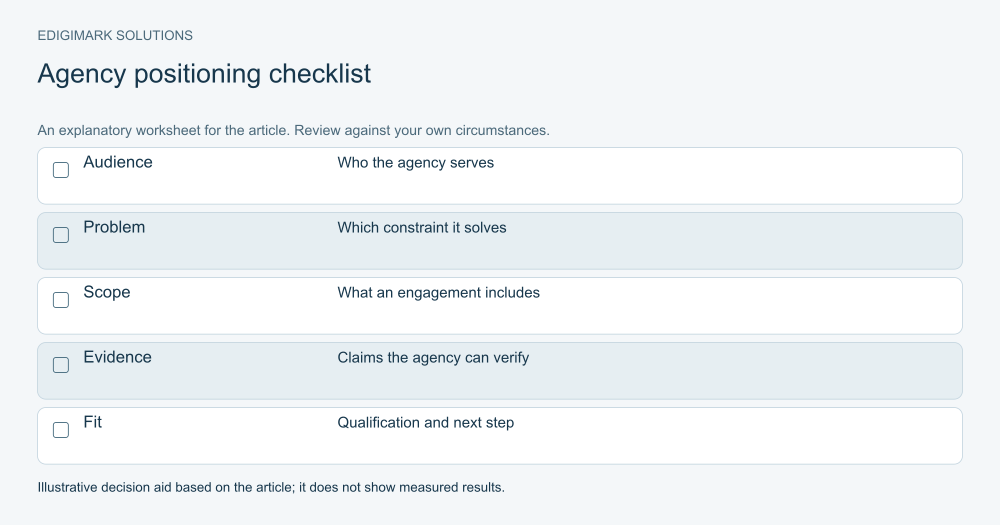This screenshot has width=1000, height=525.
Task: Select 'What an engagement includes' description
Action: 438,293
